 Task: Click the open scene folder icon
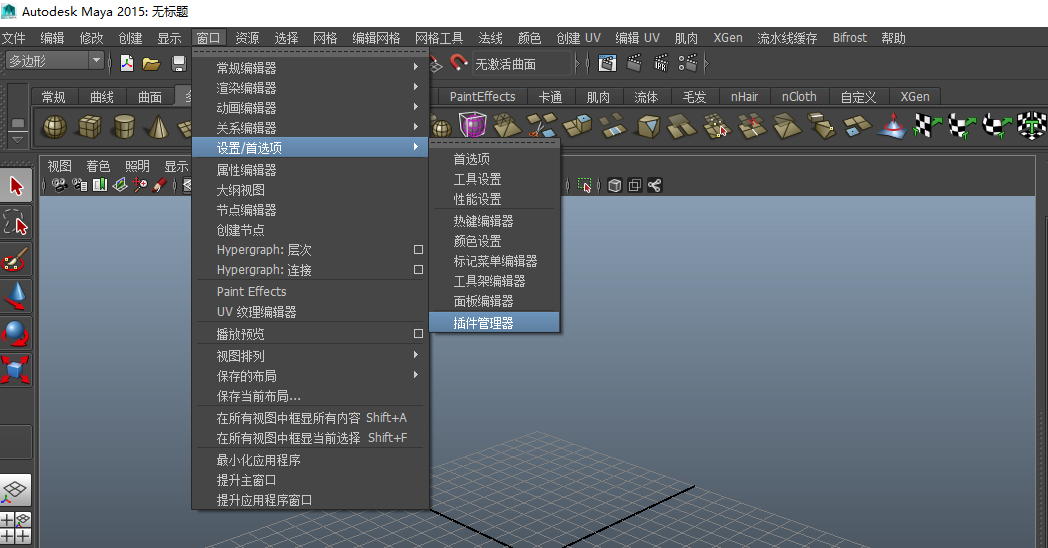152,64
